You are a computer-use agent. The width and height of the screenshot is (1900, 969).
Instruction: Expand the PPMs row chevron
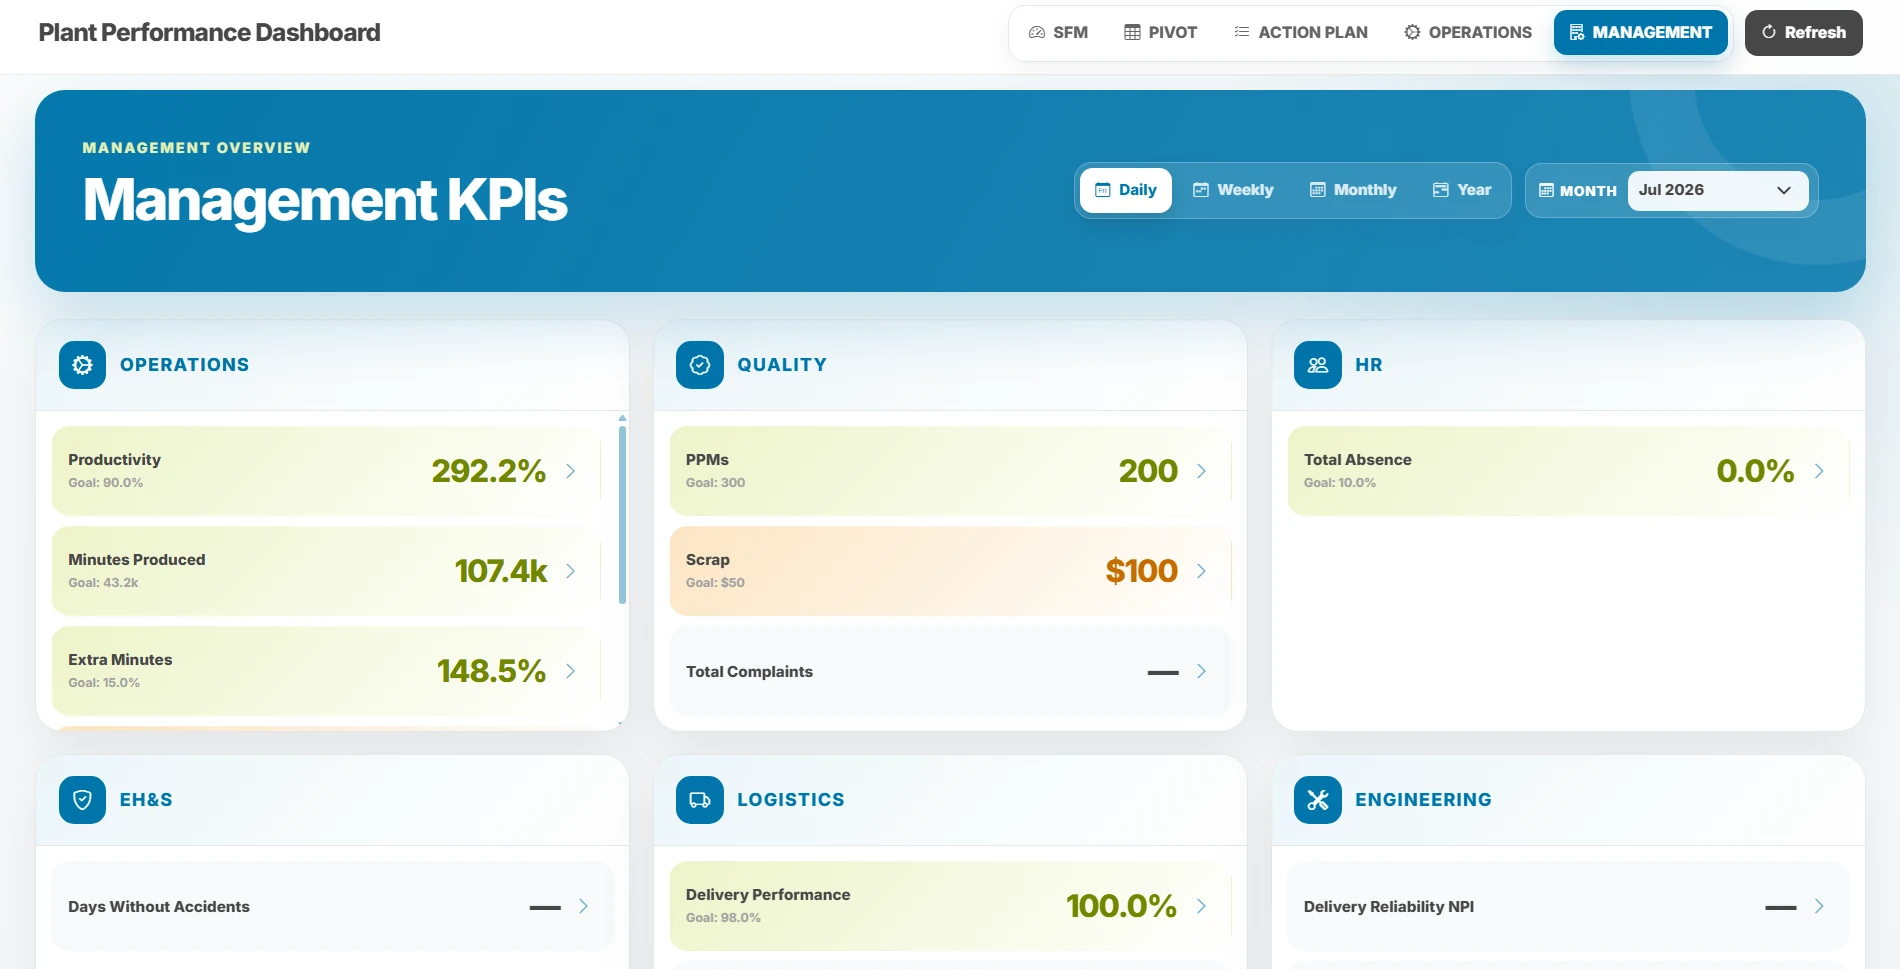coord(1201,471)
